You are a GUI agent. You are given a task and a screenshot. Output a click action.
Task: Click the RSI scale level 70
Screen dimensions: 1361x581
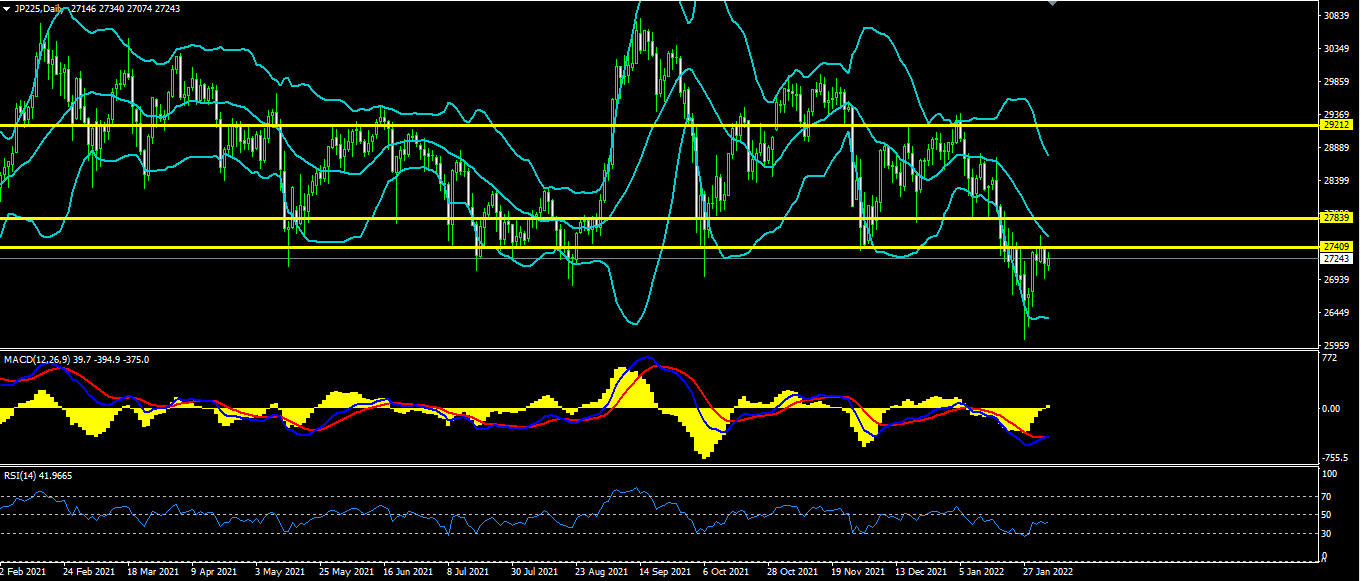coord(1327,496)
